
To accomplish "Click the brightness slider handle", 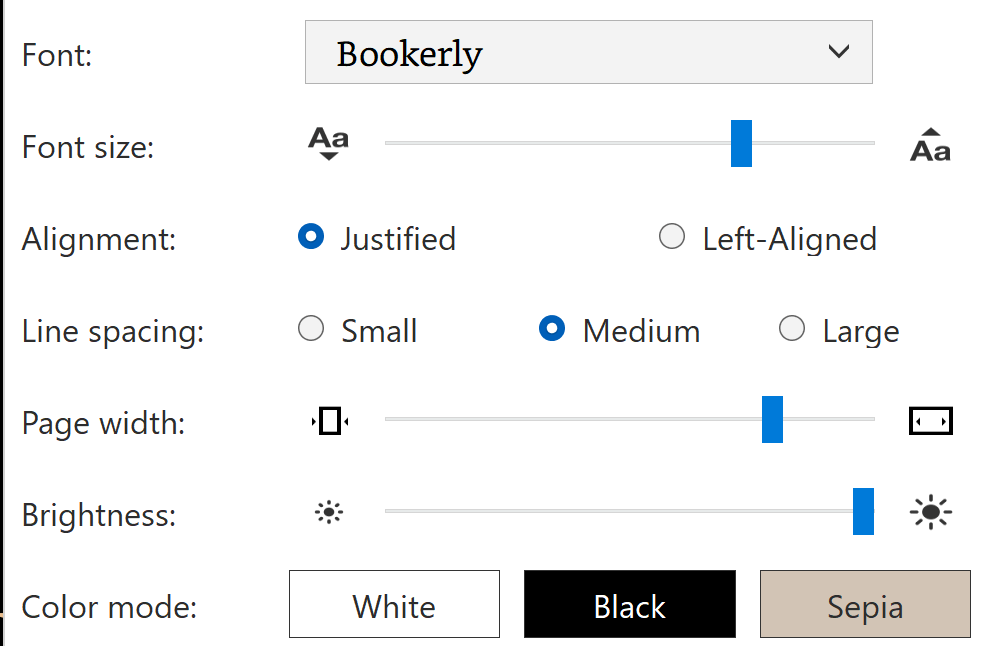I will (863, 511).
